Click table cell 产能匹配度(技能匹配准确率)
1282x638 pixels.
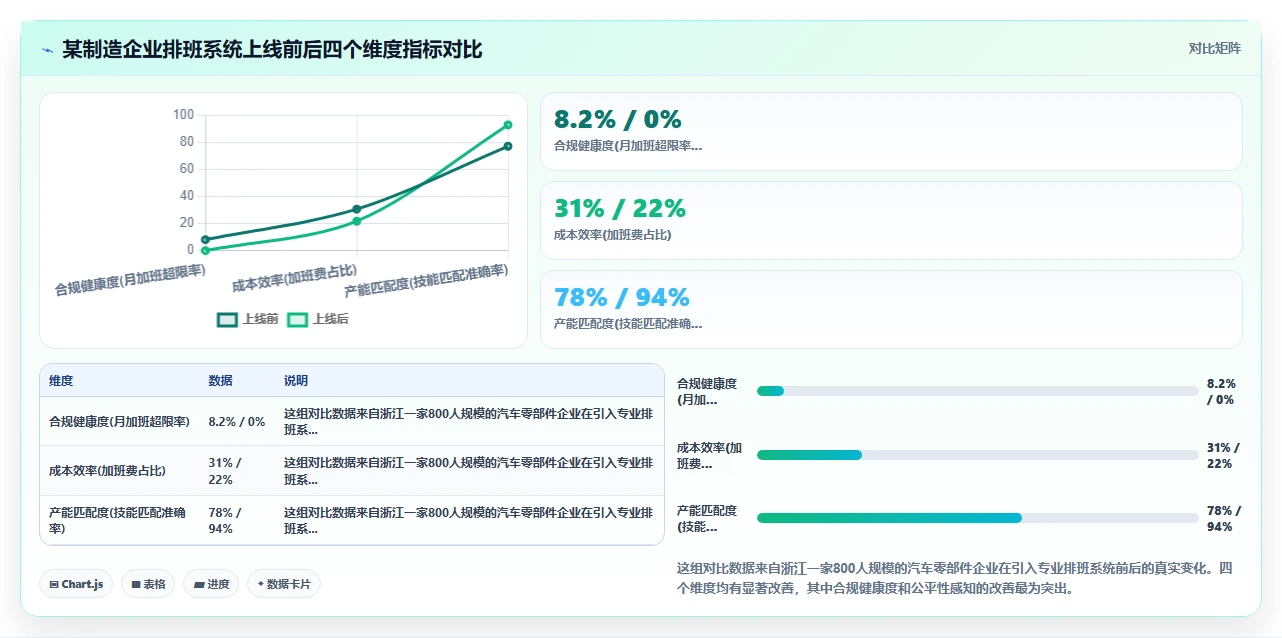click(x=120, y=521)
